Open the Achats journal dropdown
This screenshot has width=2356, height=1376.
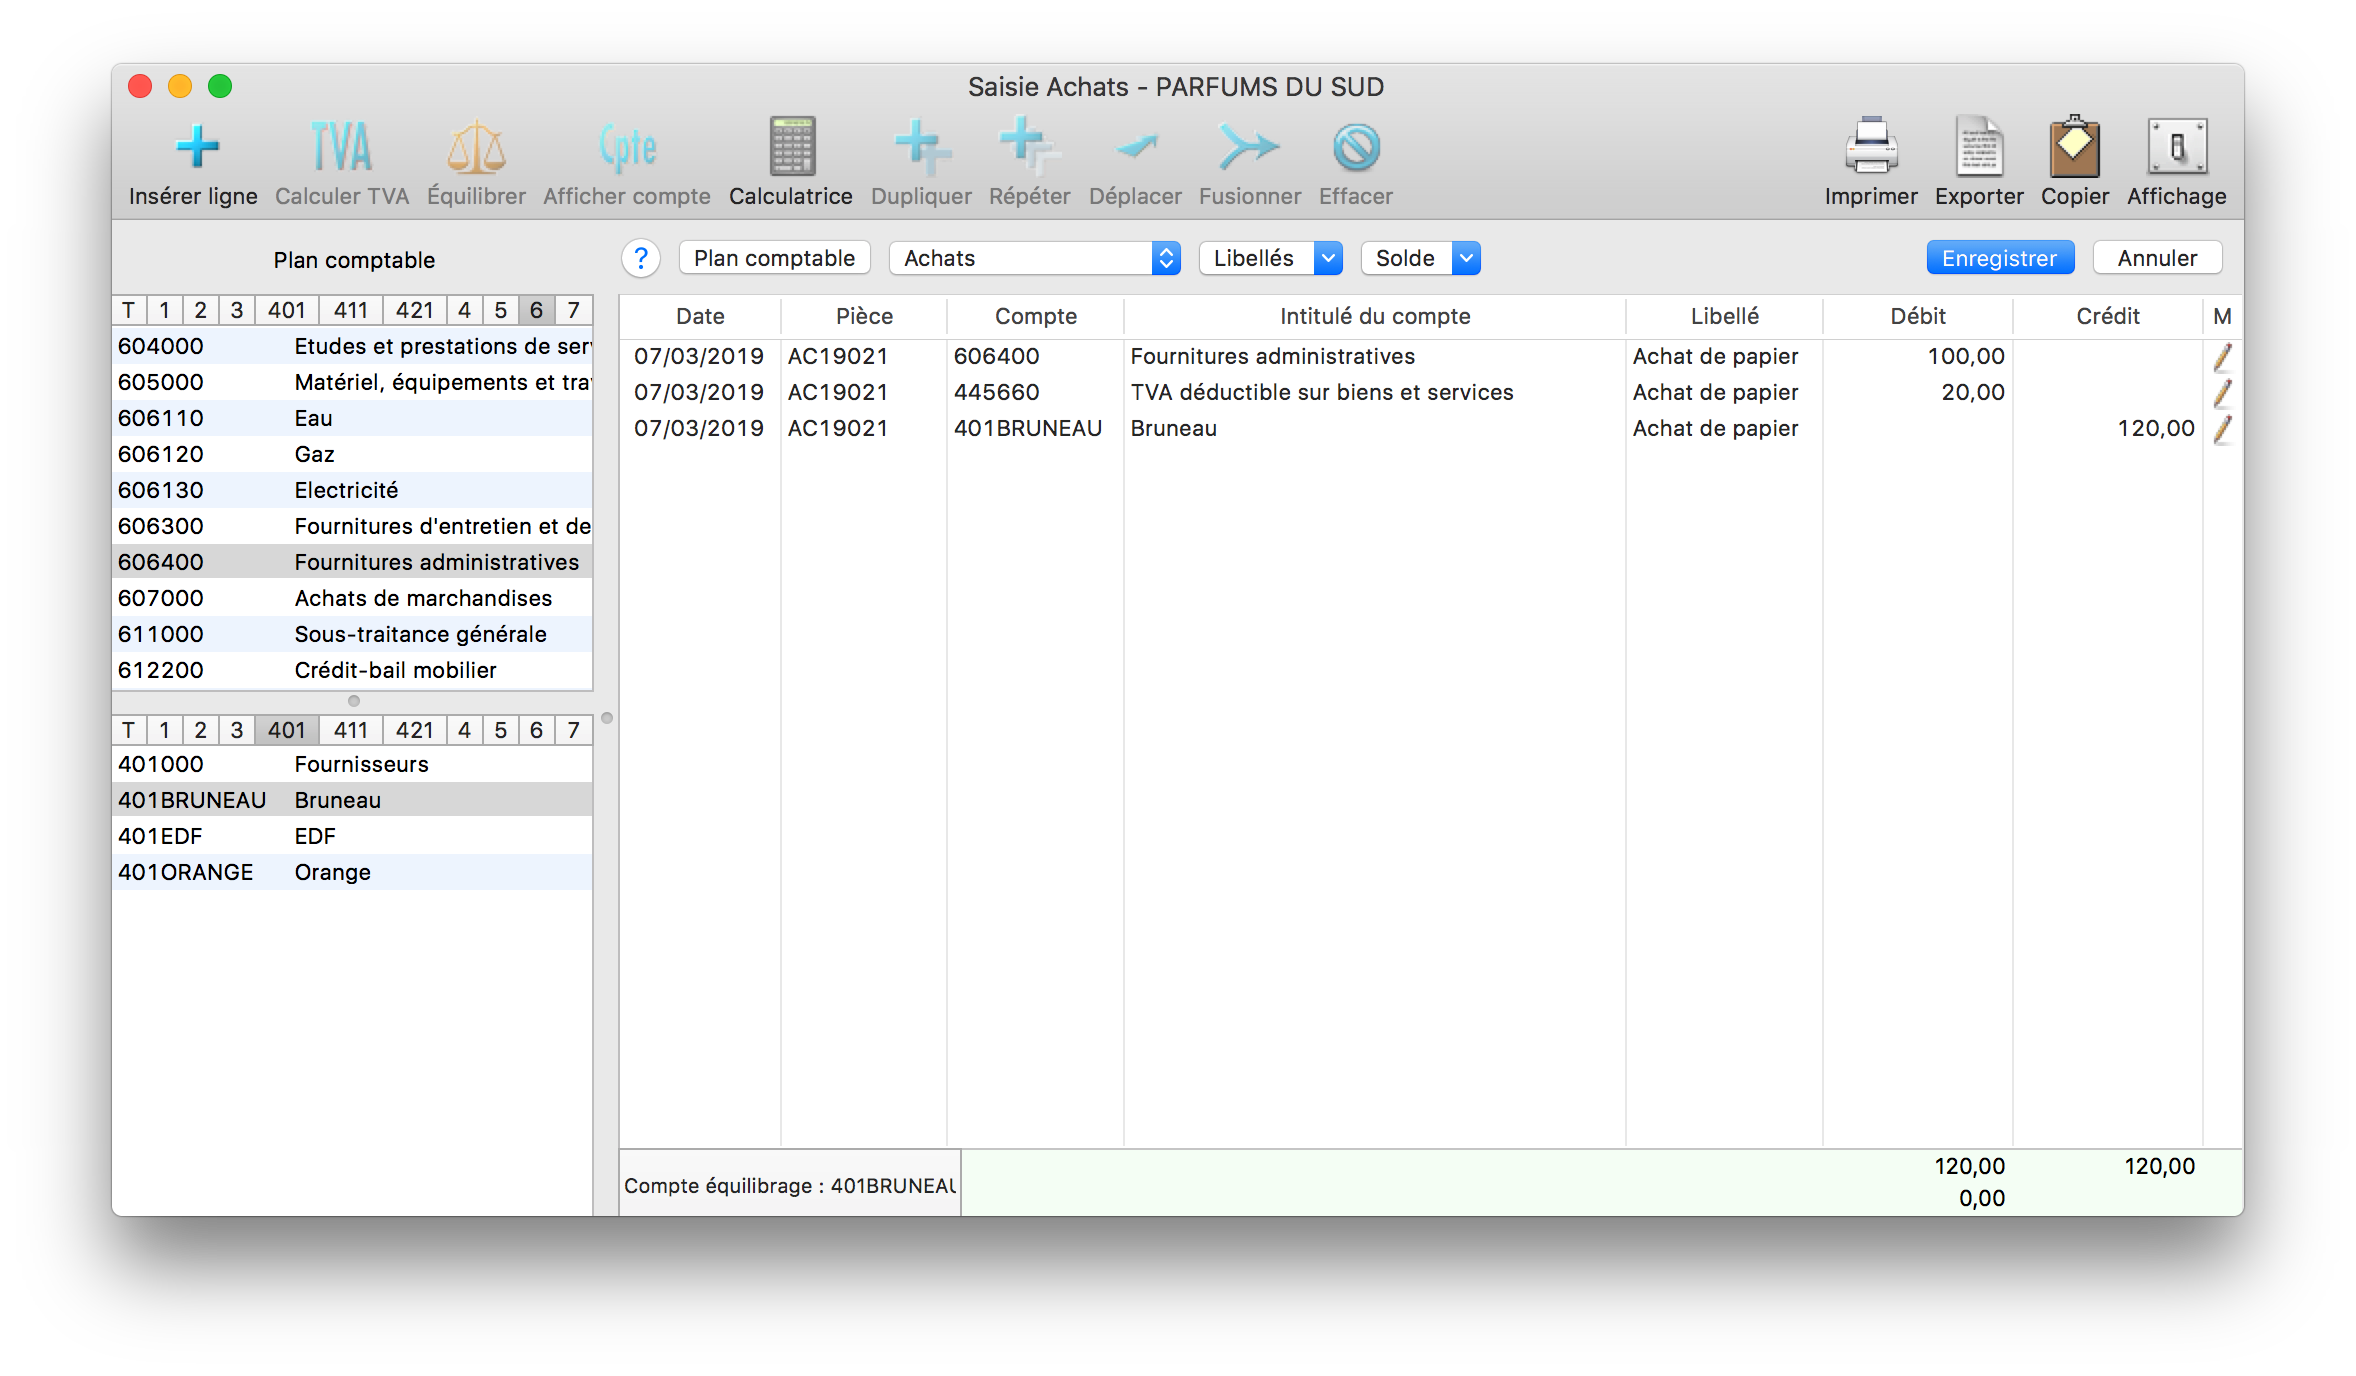[x=1034, y=259]
